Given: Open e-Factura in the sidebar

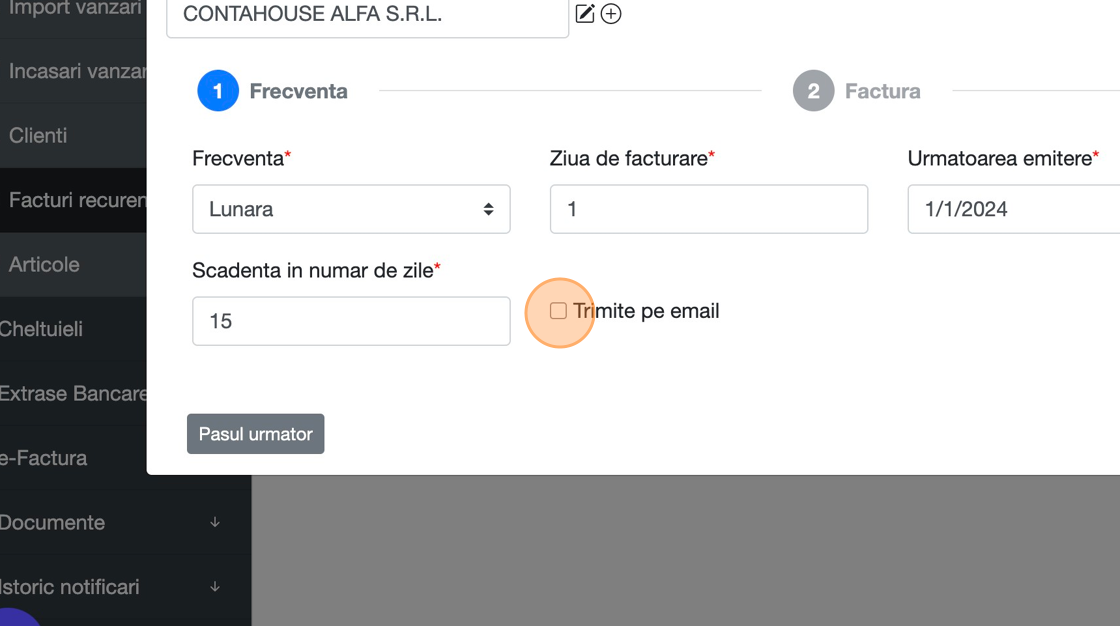Looking at the screenshot, I should [x=44, y=458].
